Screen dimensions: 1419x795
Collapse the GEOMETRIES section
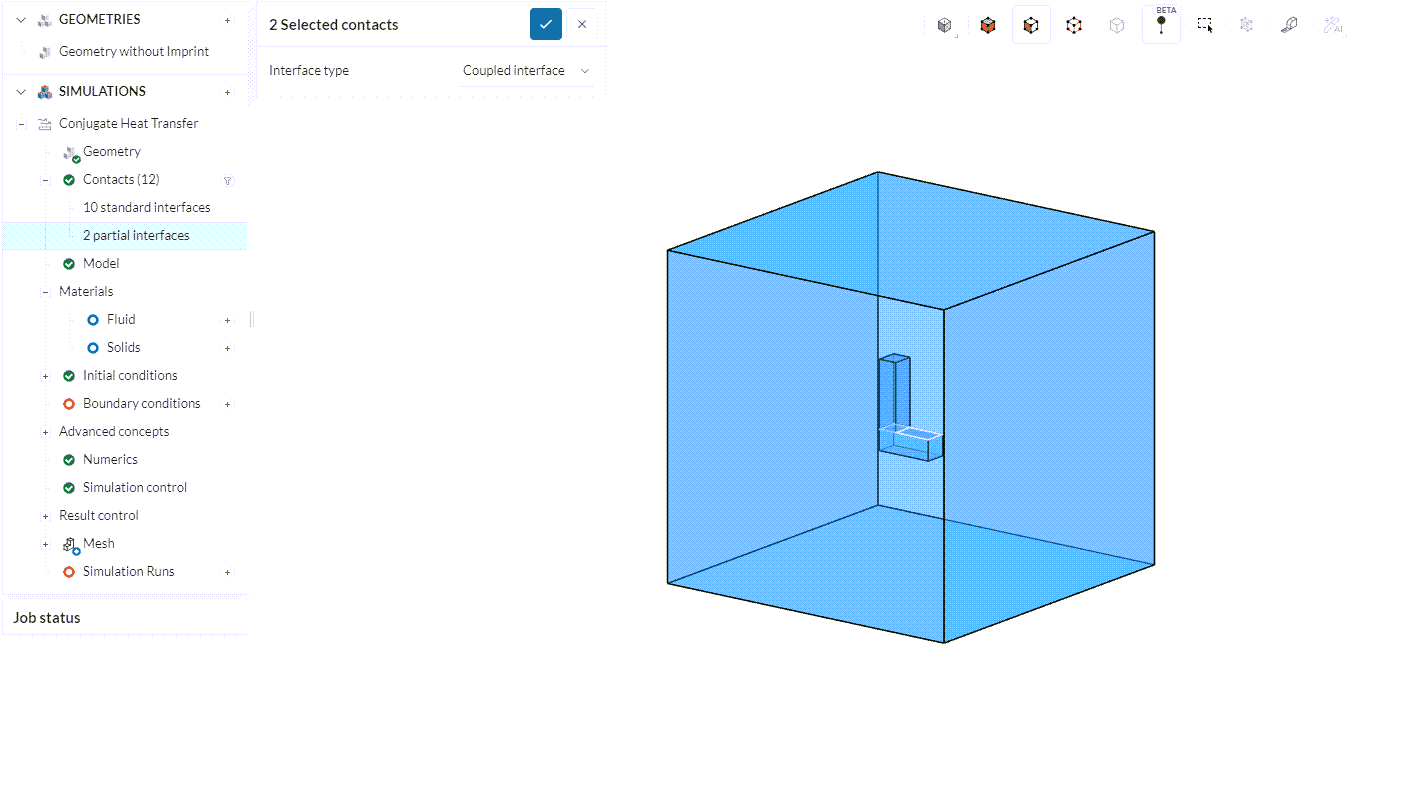[21, 20]
